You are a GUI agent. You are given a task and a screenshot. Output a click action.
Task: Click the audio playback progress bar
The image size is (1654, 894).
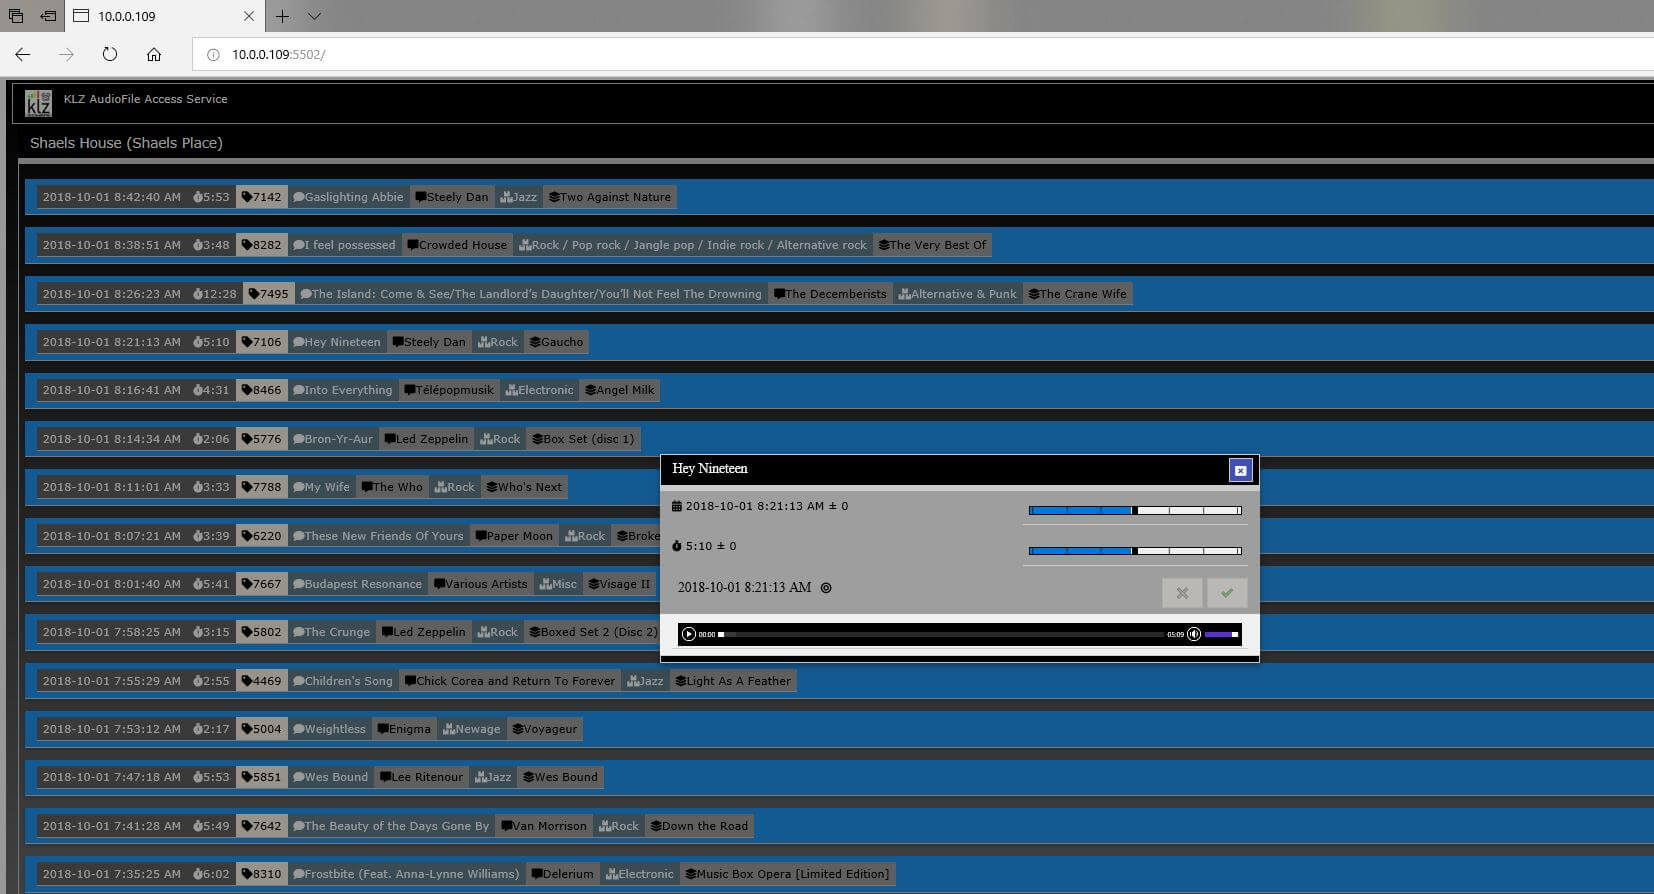pos(940,634)
